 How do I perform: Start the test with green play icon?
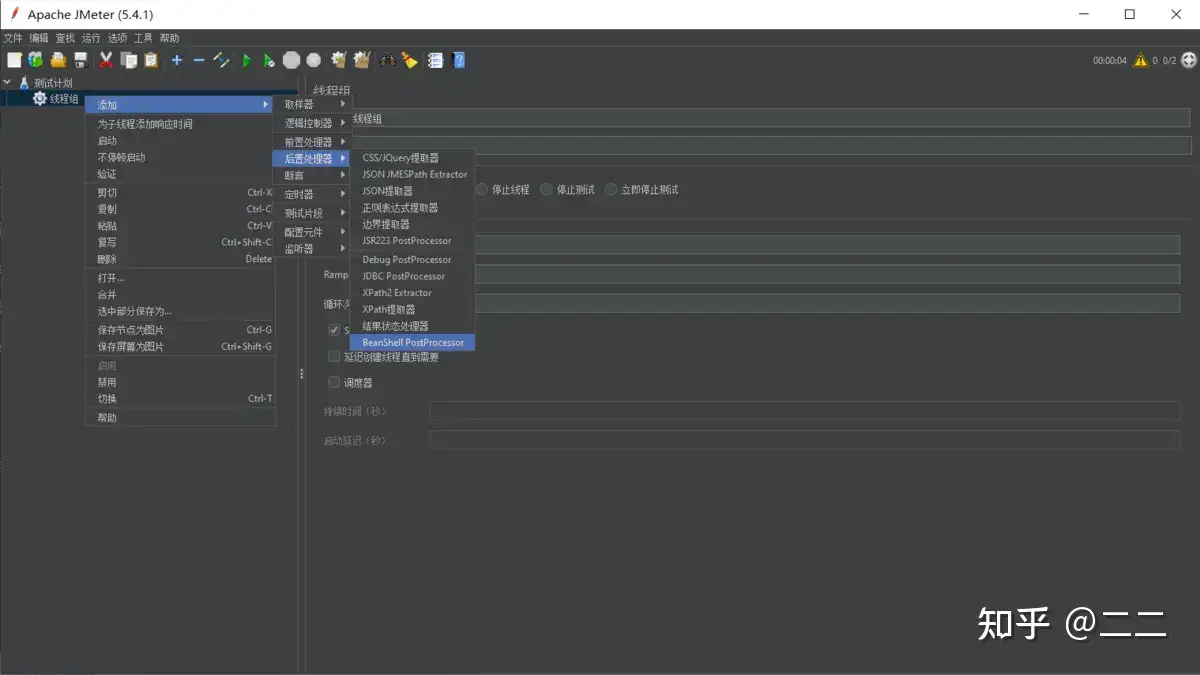247,60
